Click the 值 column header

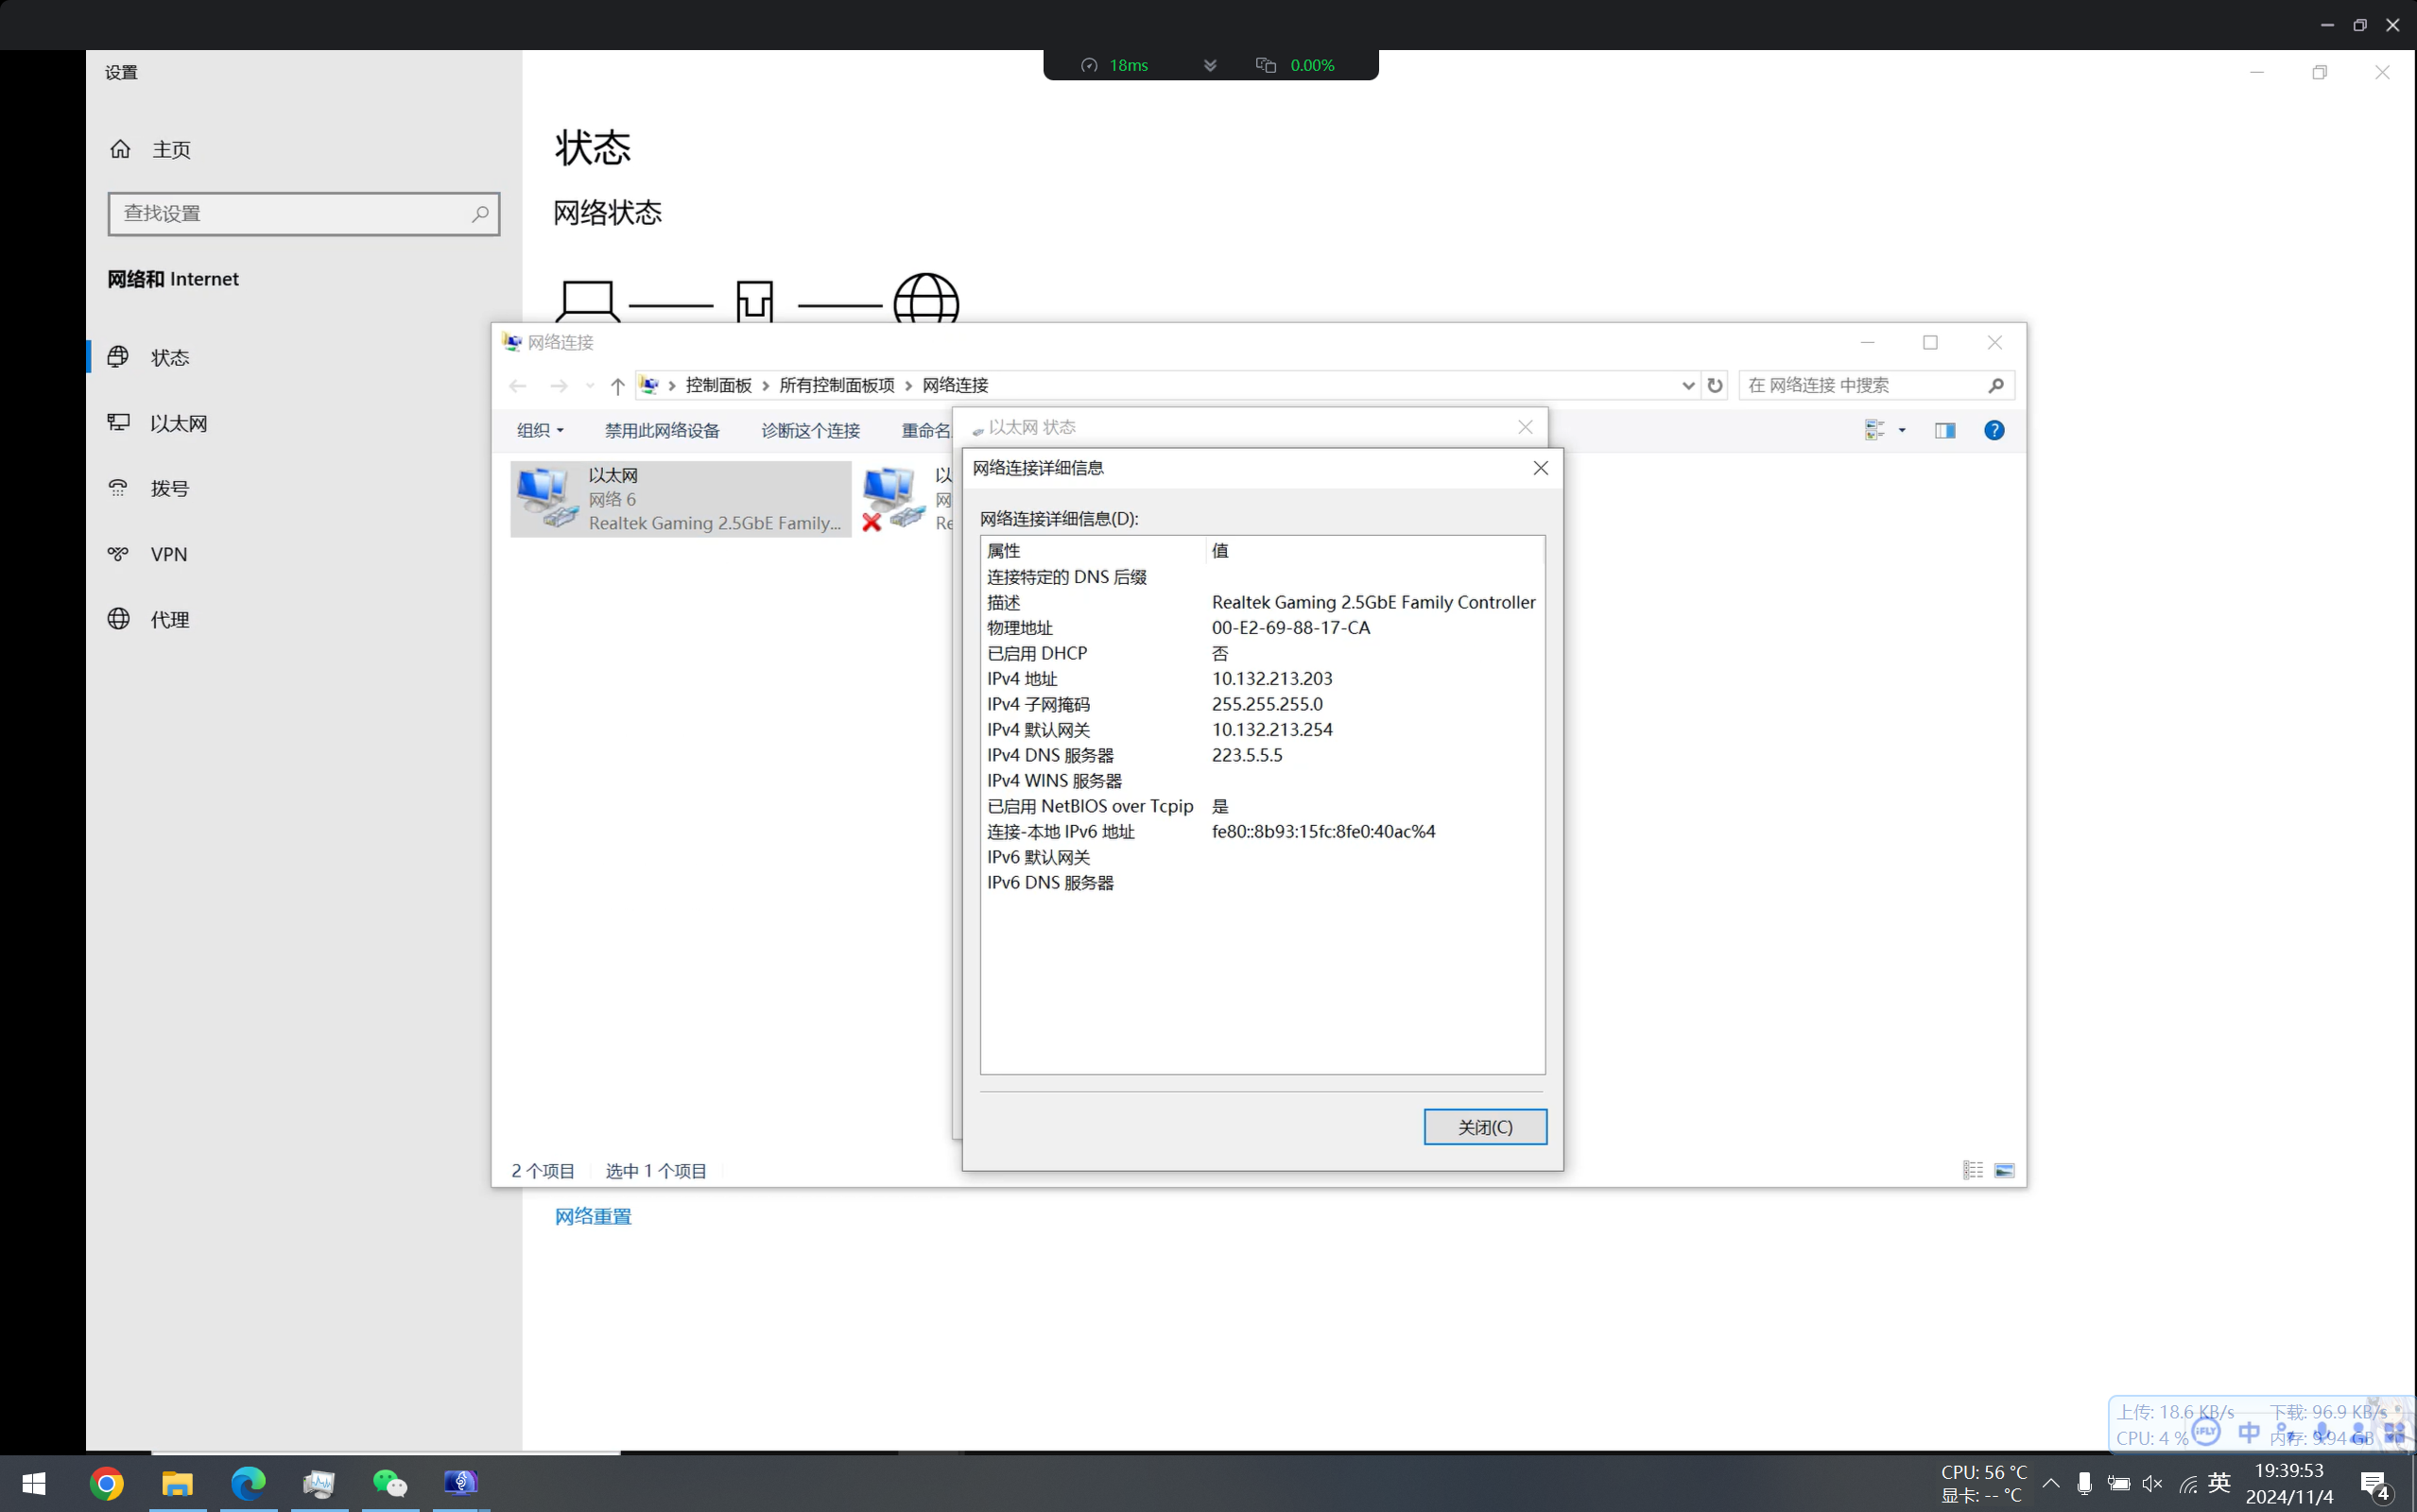tap(1375, 550)
